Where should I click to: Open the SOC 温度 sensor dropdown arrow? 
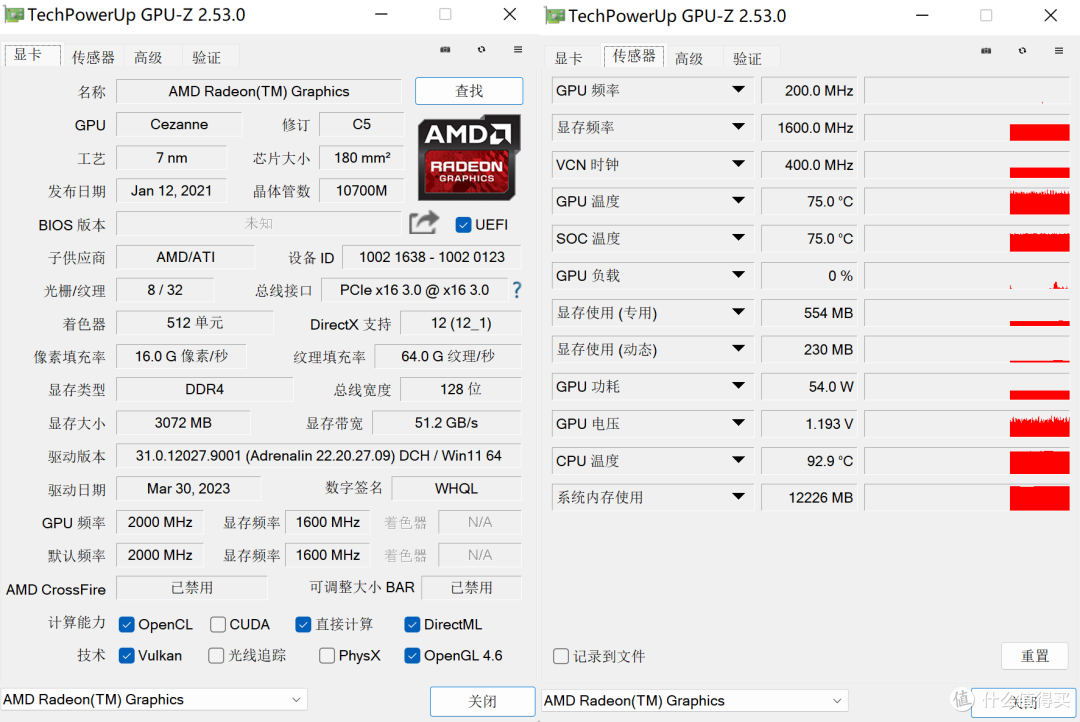[738, 238]
